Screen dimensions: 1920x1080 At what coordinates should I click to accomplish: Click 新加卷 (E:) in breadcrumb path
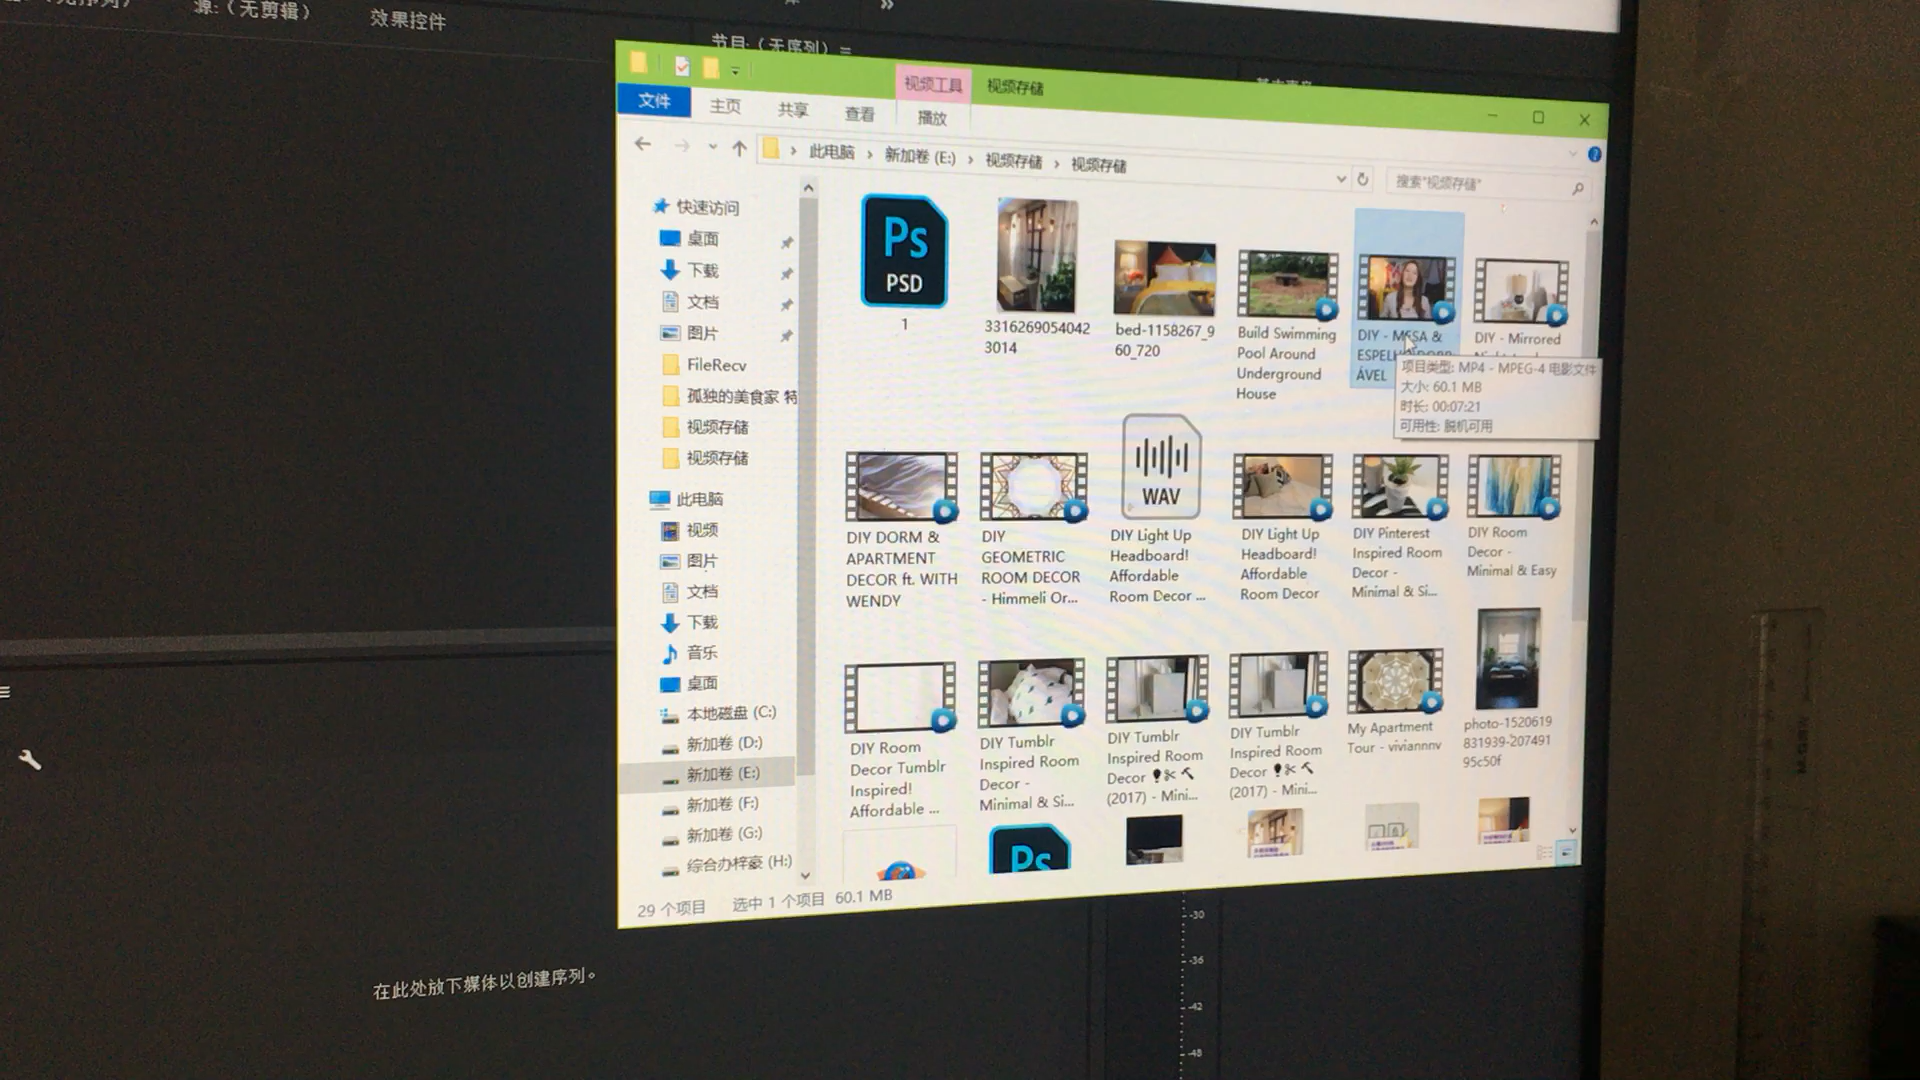point(919,157)
